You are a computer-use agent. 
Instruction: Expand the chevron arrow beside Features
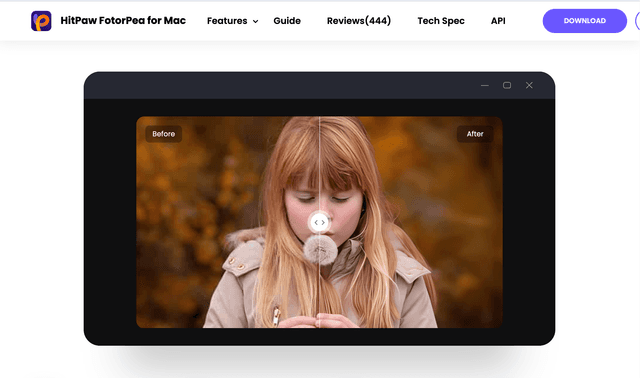pos(256,21)
